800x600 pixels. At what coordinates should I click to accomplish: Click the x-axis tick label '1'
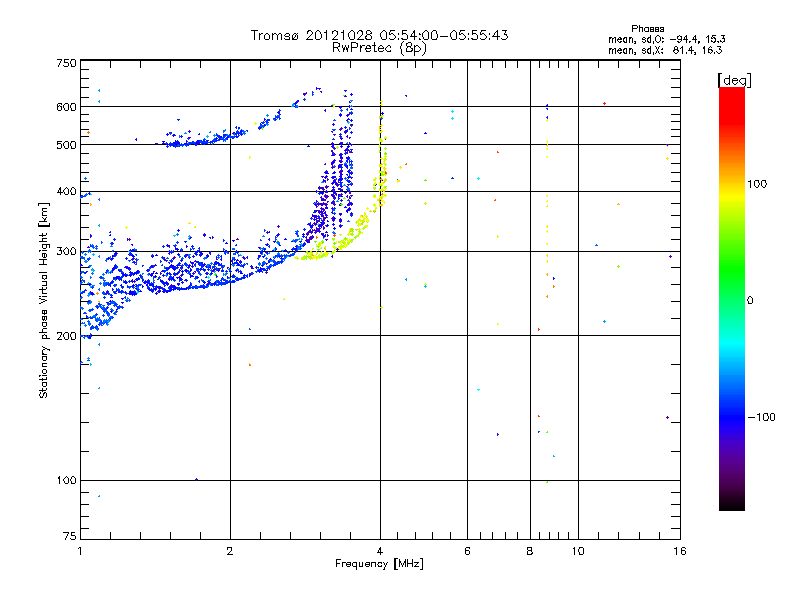80,551
